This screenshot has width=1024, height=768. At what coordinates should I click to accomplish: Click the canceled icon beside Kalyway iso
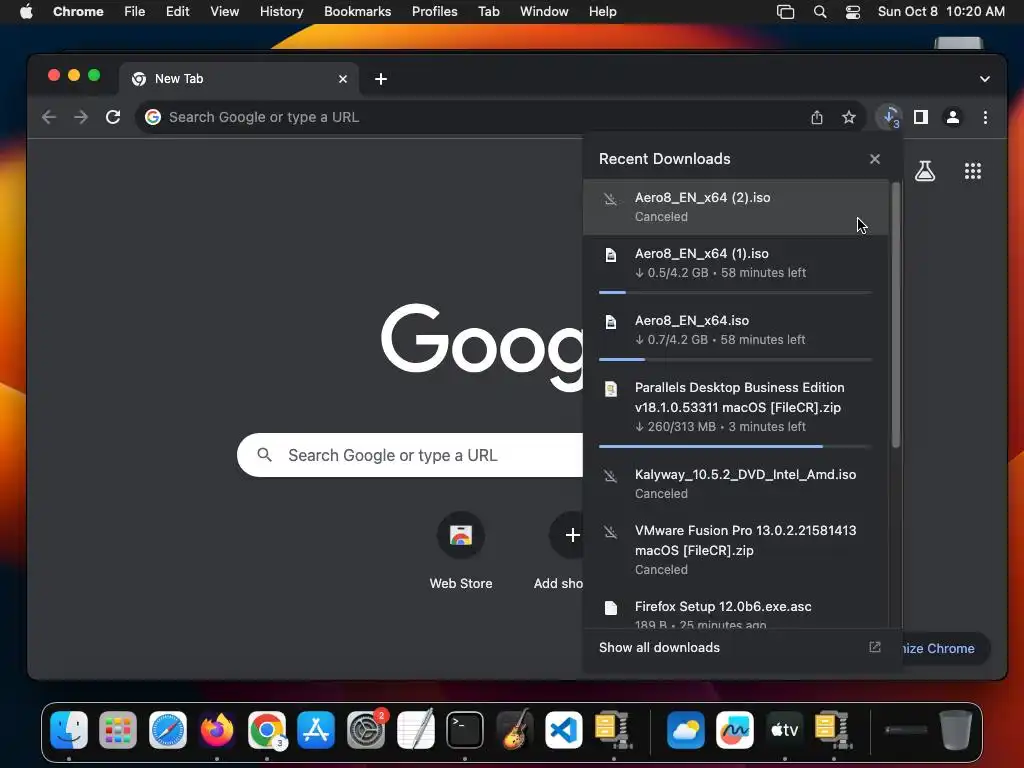point(611,476)
